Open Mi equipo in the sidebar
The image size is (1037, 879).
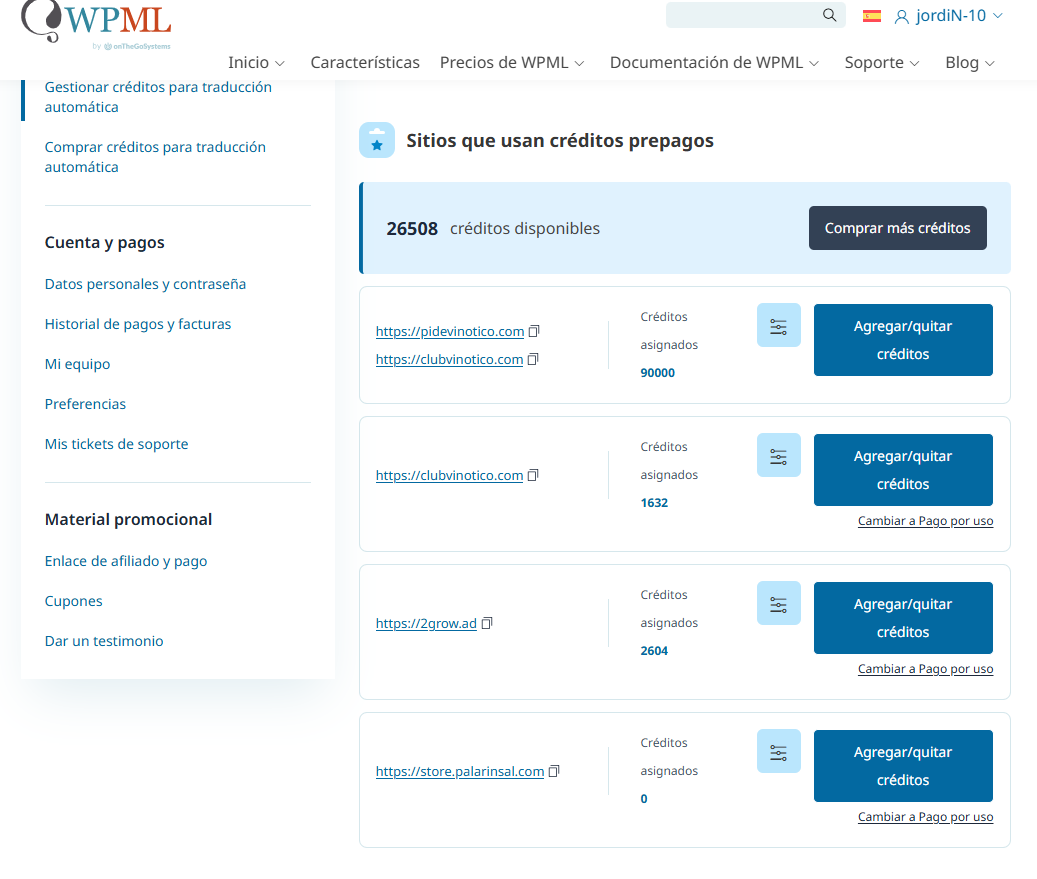tap(77, 364)
